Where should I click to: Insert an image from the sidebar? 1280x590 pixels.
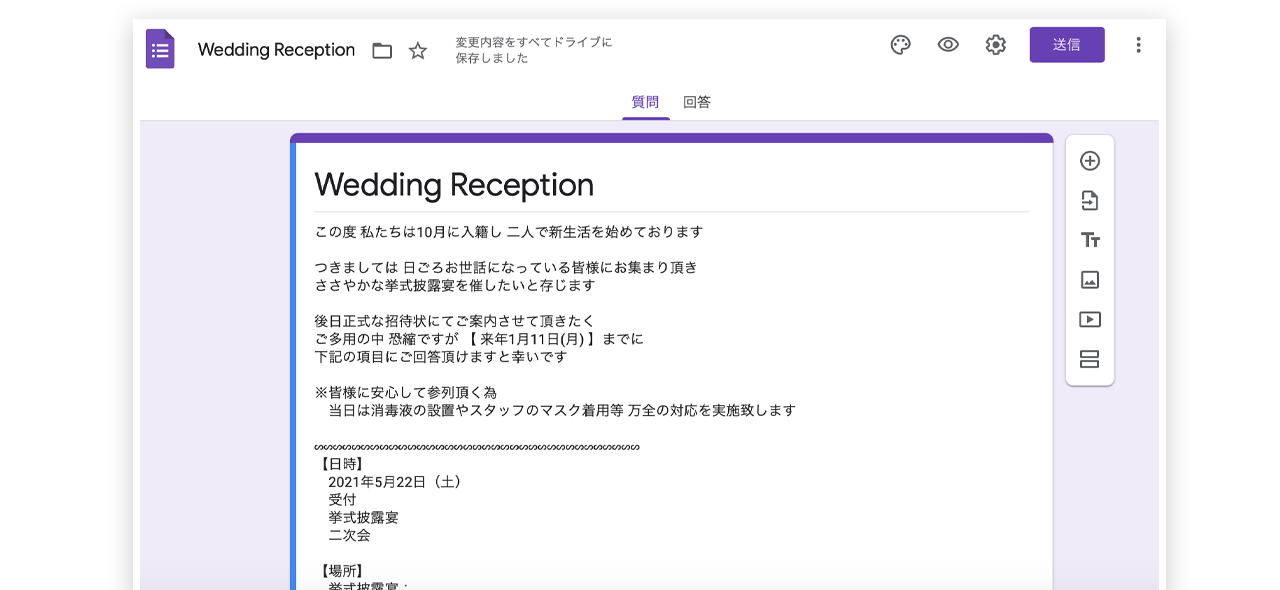click(1090, 280)
